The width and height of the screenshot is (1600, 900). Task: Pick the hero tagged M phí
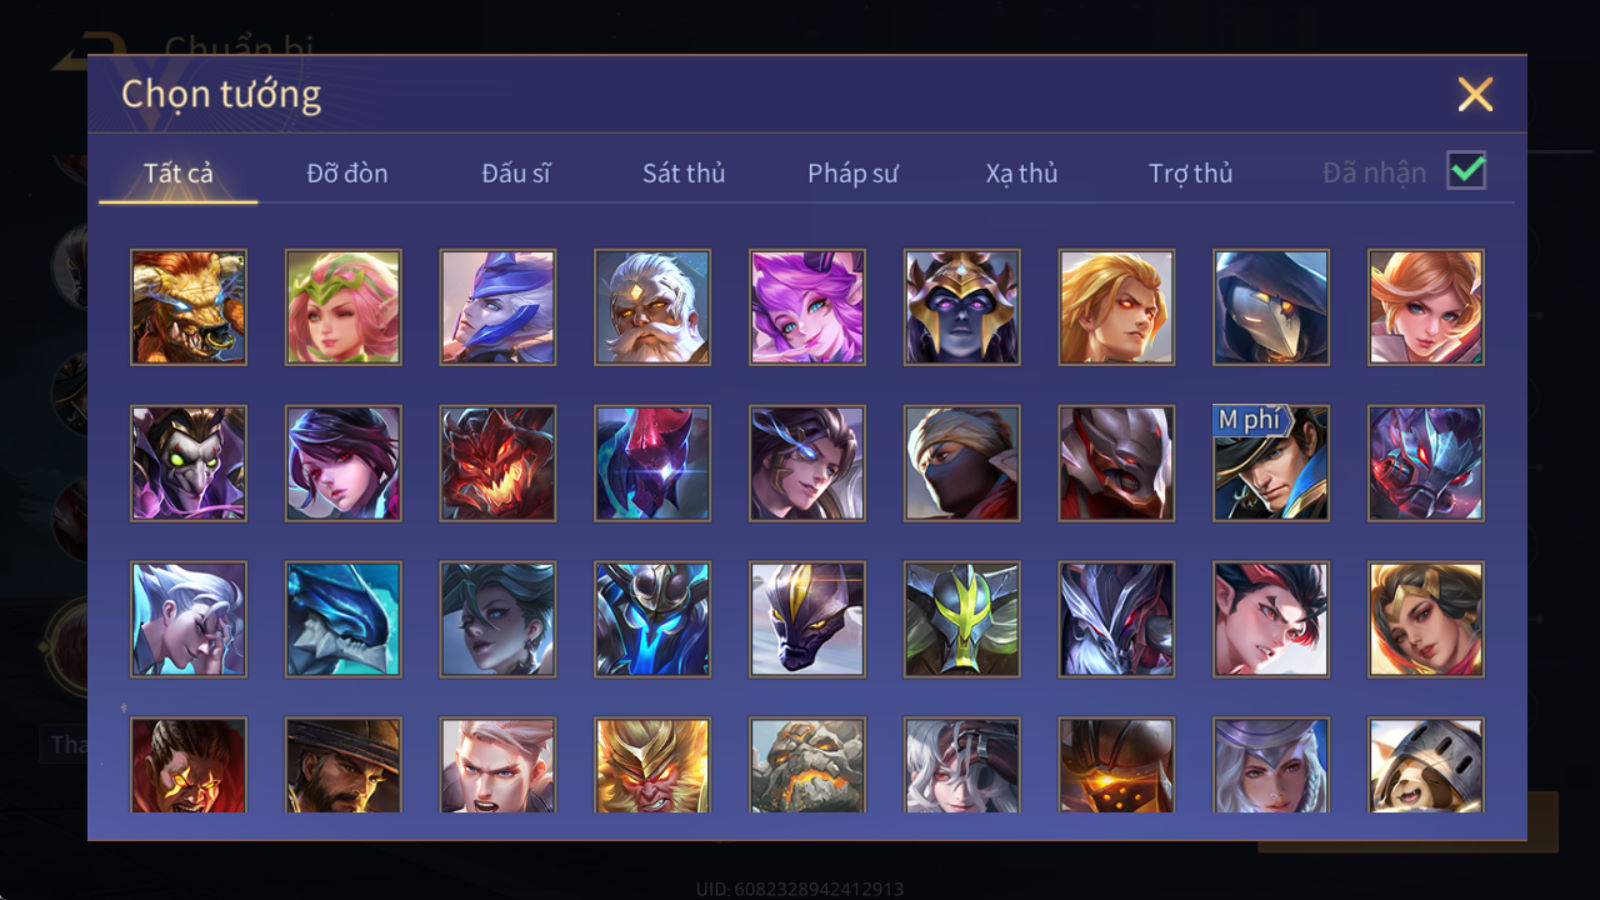point(1271,463)
